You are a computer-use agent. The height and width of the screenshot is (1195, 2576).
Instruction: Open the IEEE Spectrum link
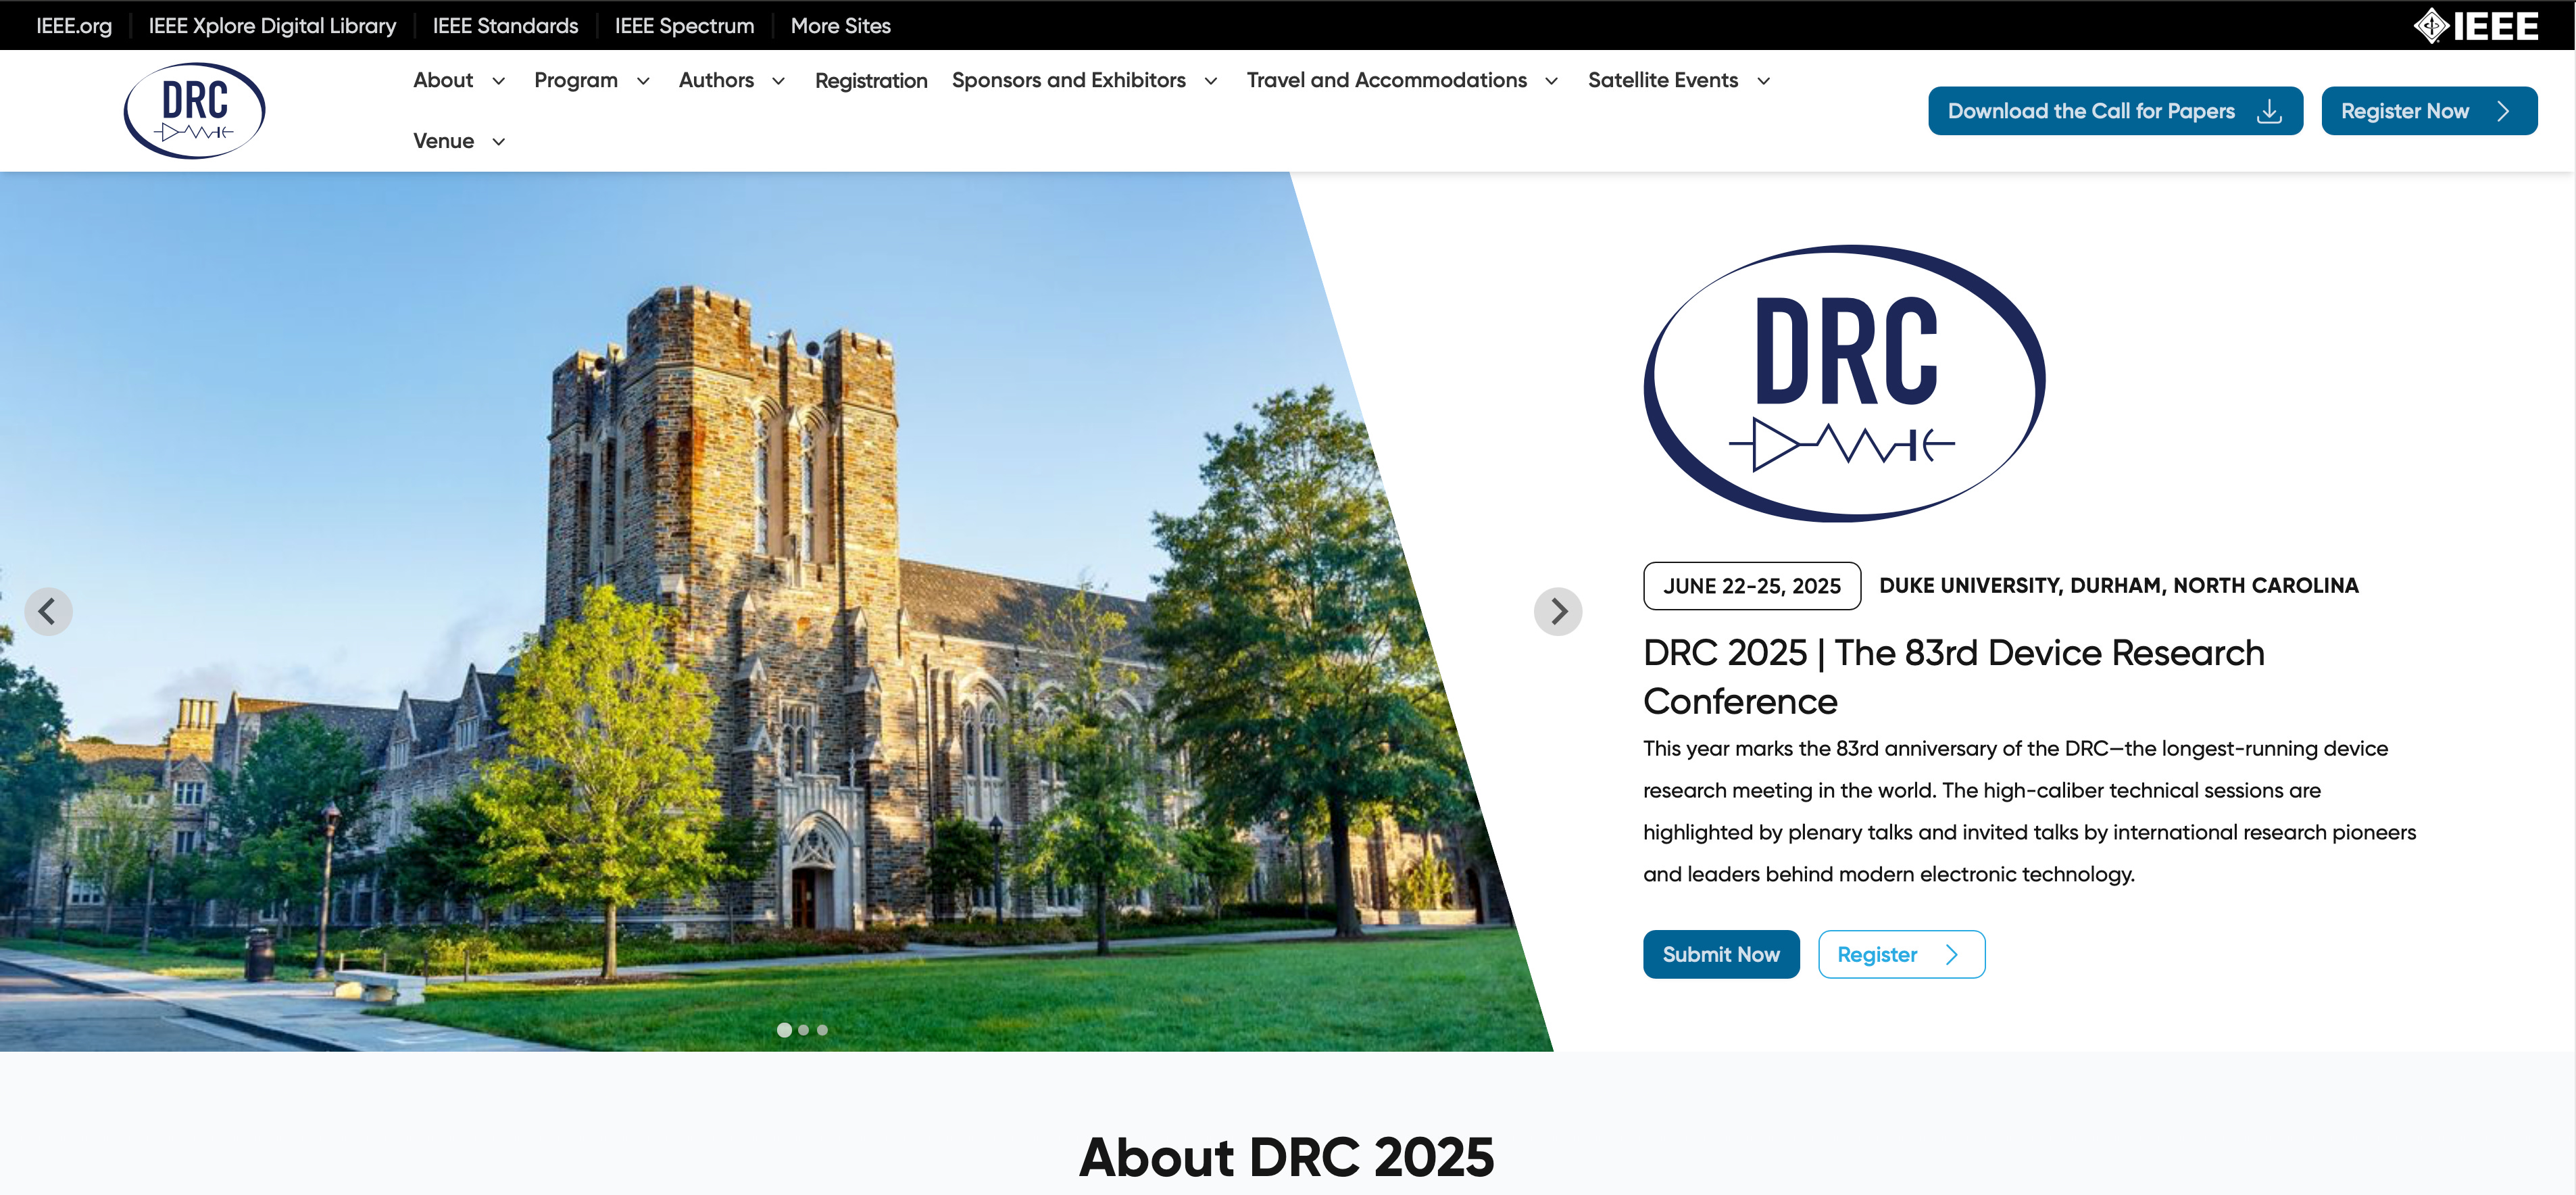pyautogui.click(x=684, y=26)
